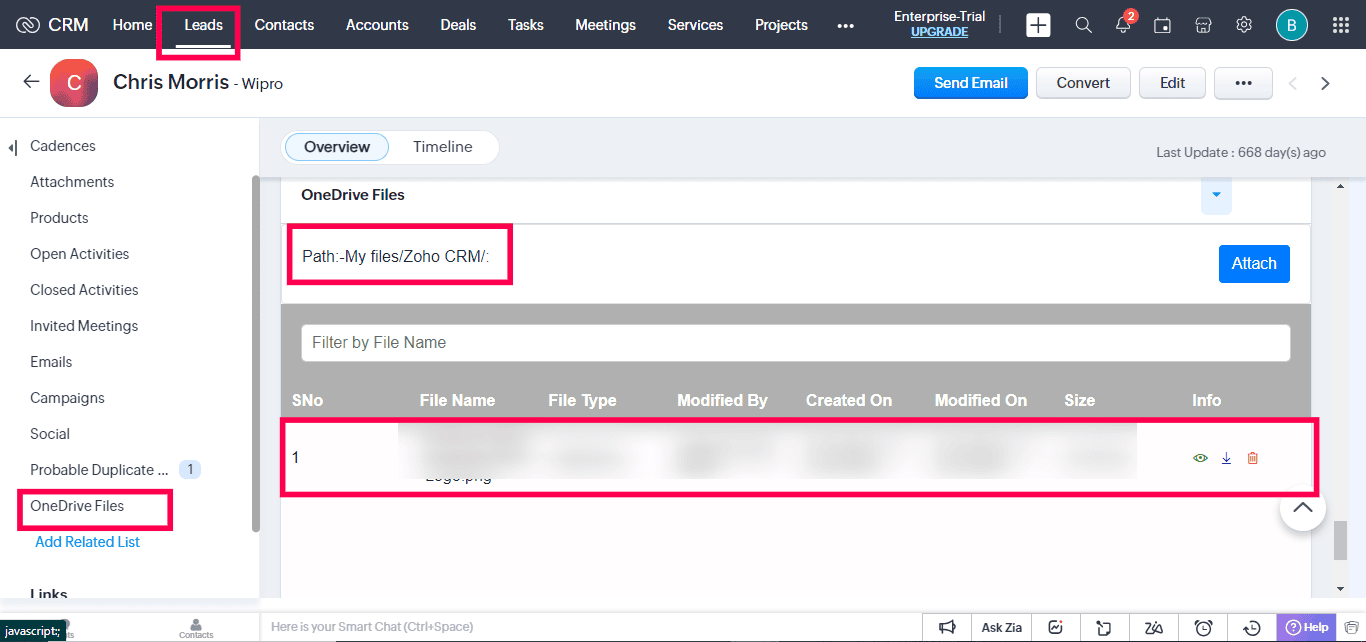
Task: Open the Meetings module
Action: (605, 25)
